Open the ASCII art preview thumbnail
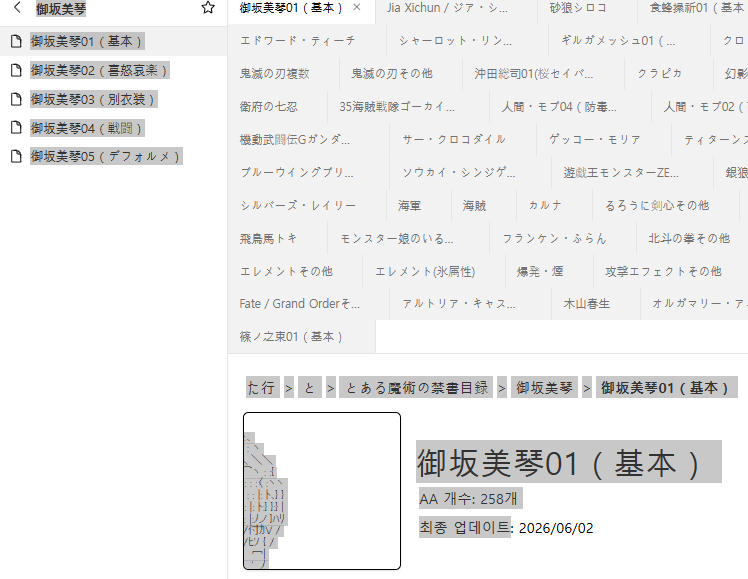The width and height of the screenshot is (748, 579). (x=322, y=491)
